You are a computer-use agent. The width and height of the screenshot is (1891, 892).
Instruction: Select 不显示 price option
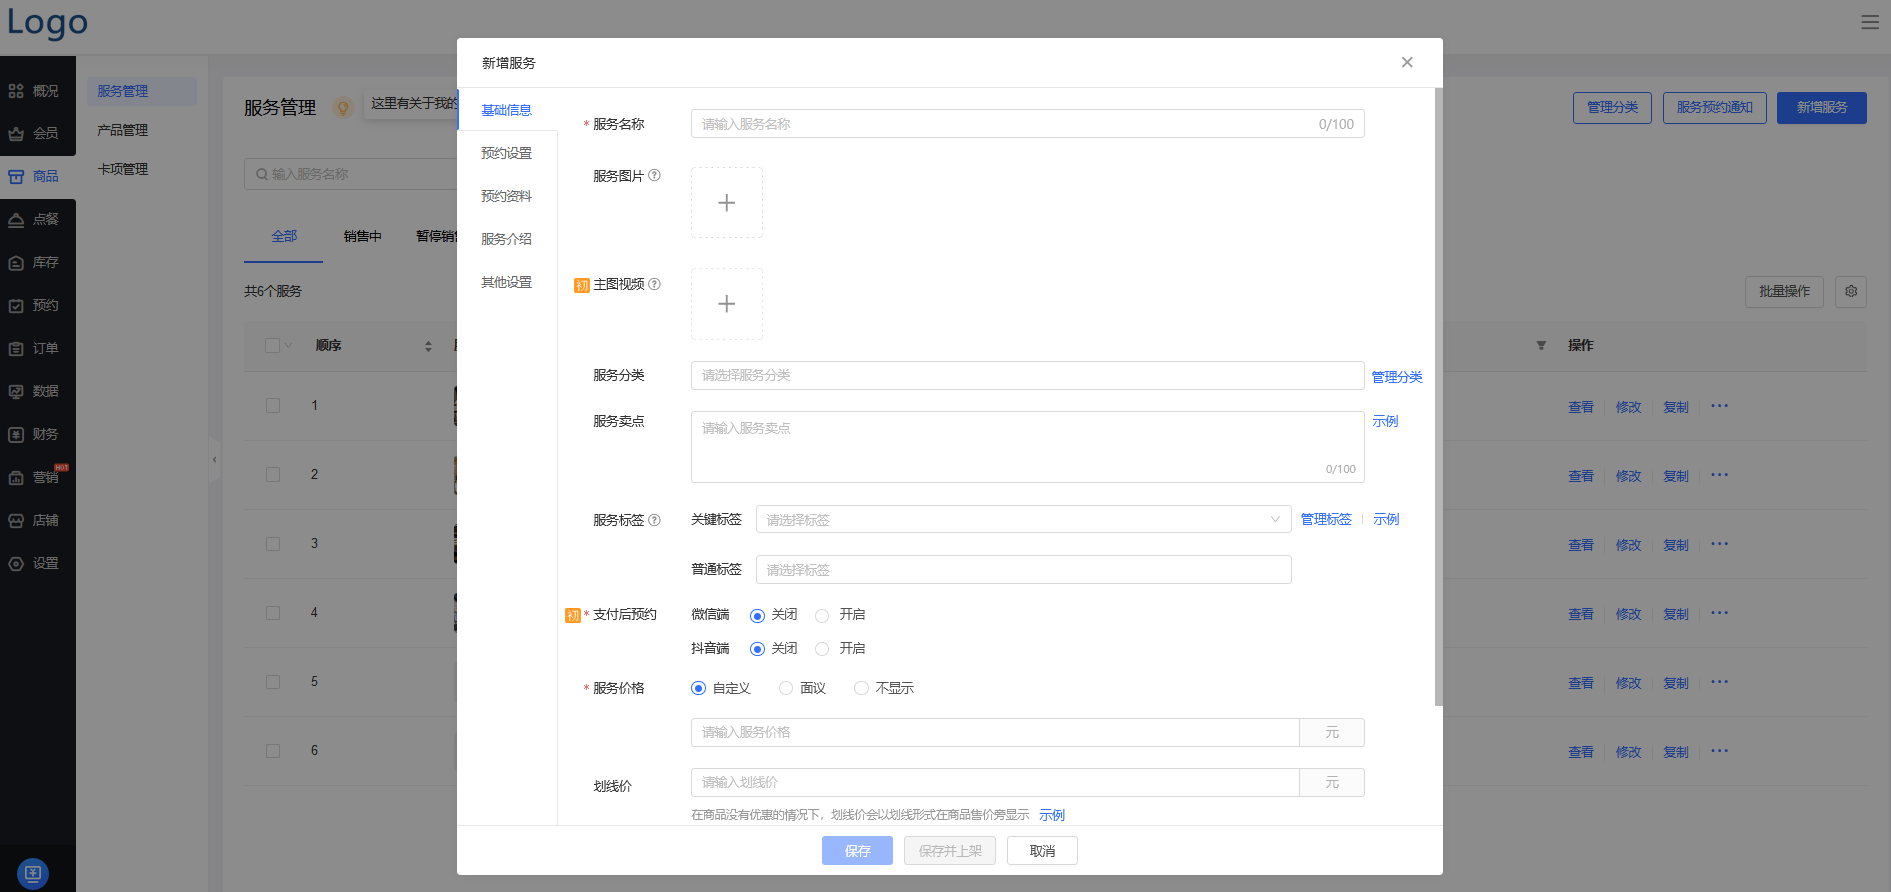coord(861,688)
